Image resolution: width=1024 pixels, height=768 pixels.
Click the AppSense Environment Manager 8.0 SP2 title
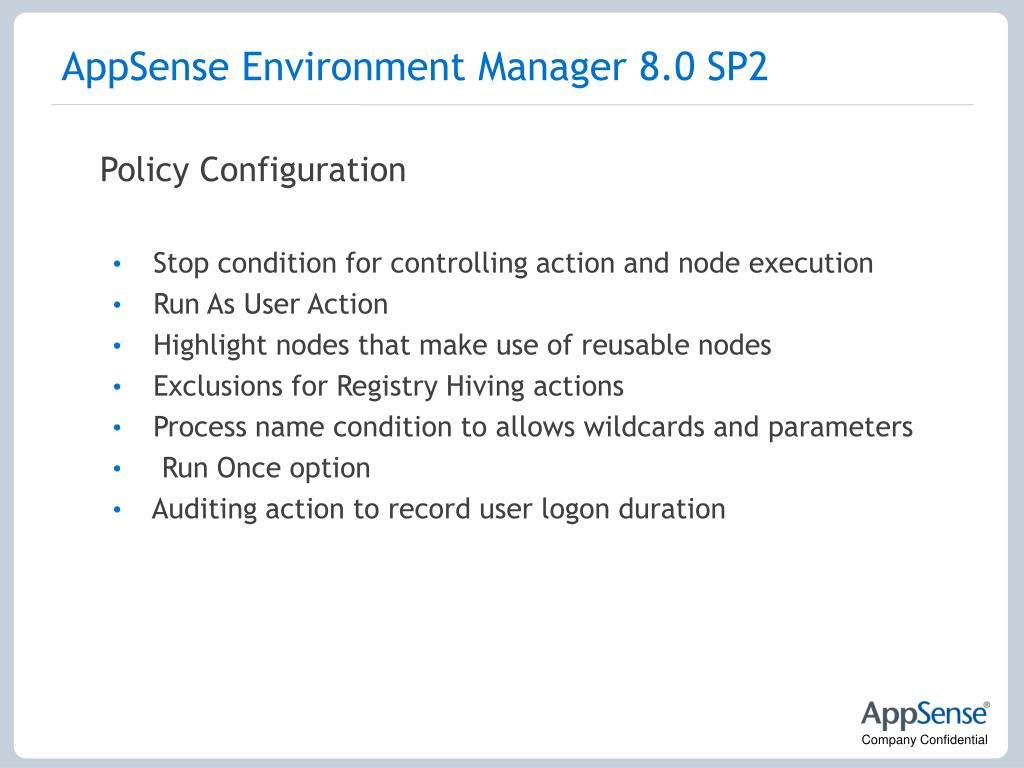[415, 67]
